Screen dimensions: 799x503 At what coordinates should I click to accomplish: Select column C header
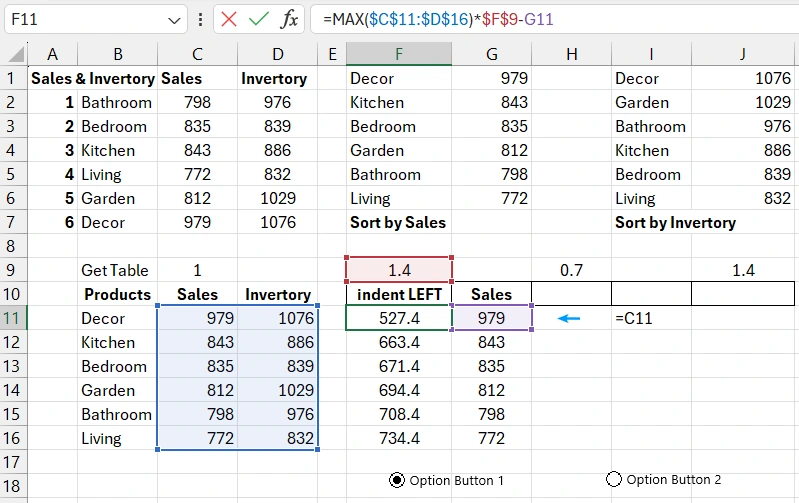click(197, 54)
